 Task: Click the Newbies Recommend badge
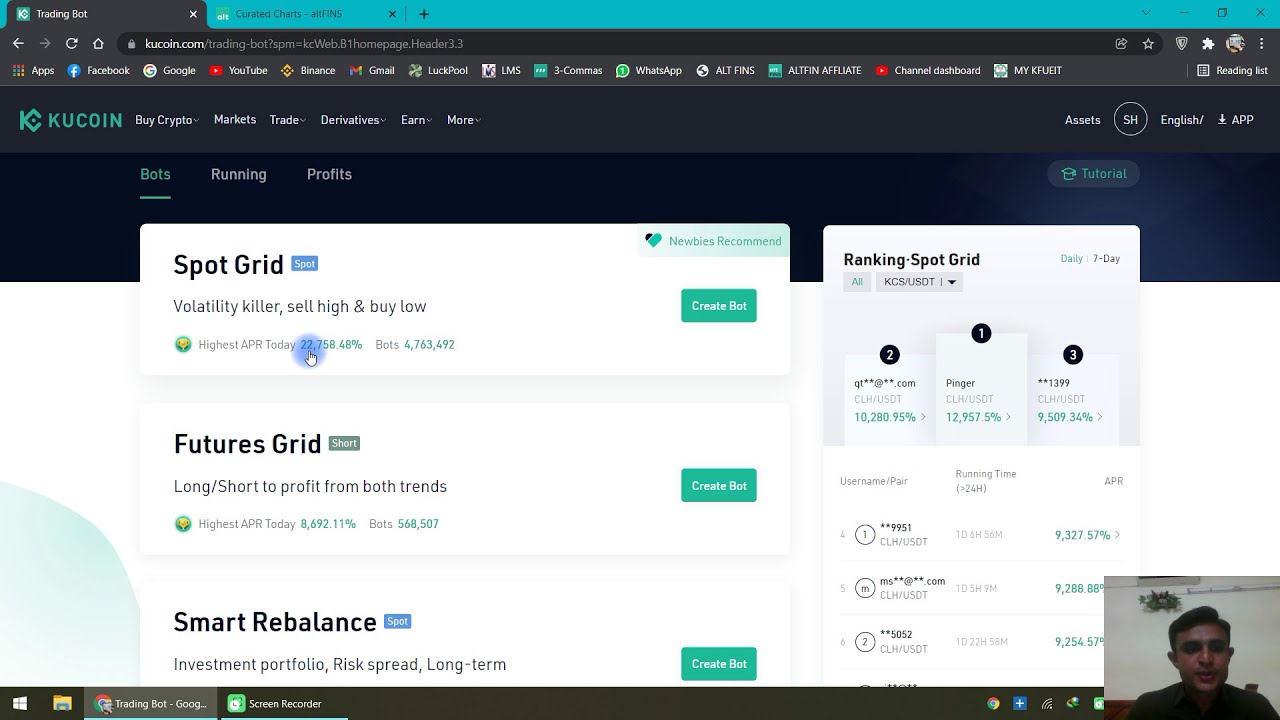pos(713,241)
